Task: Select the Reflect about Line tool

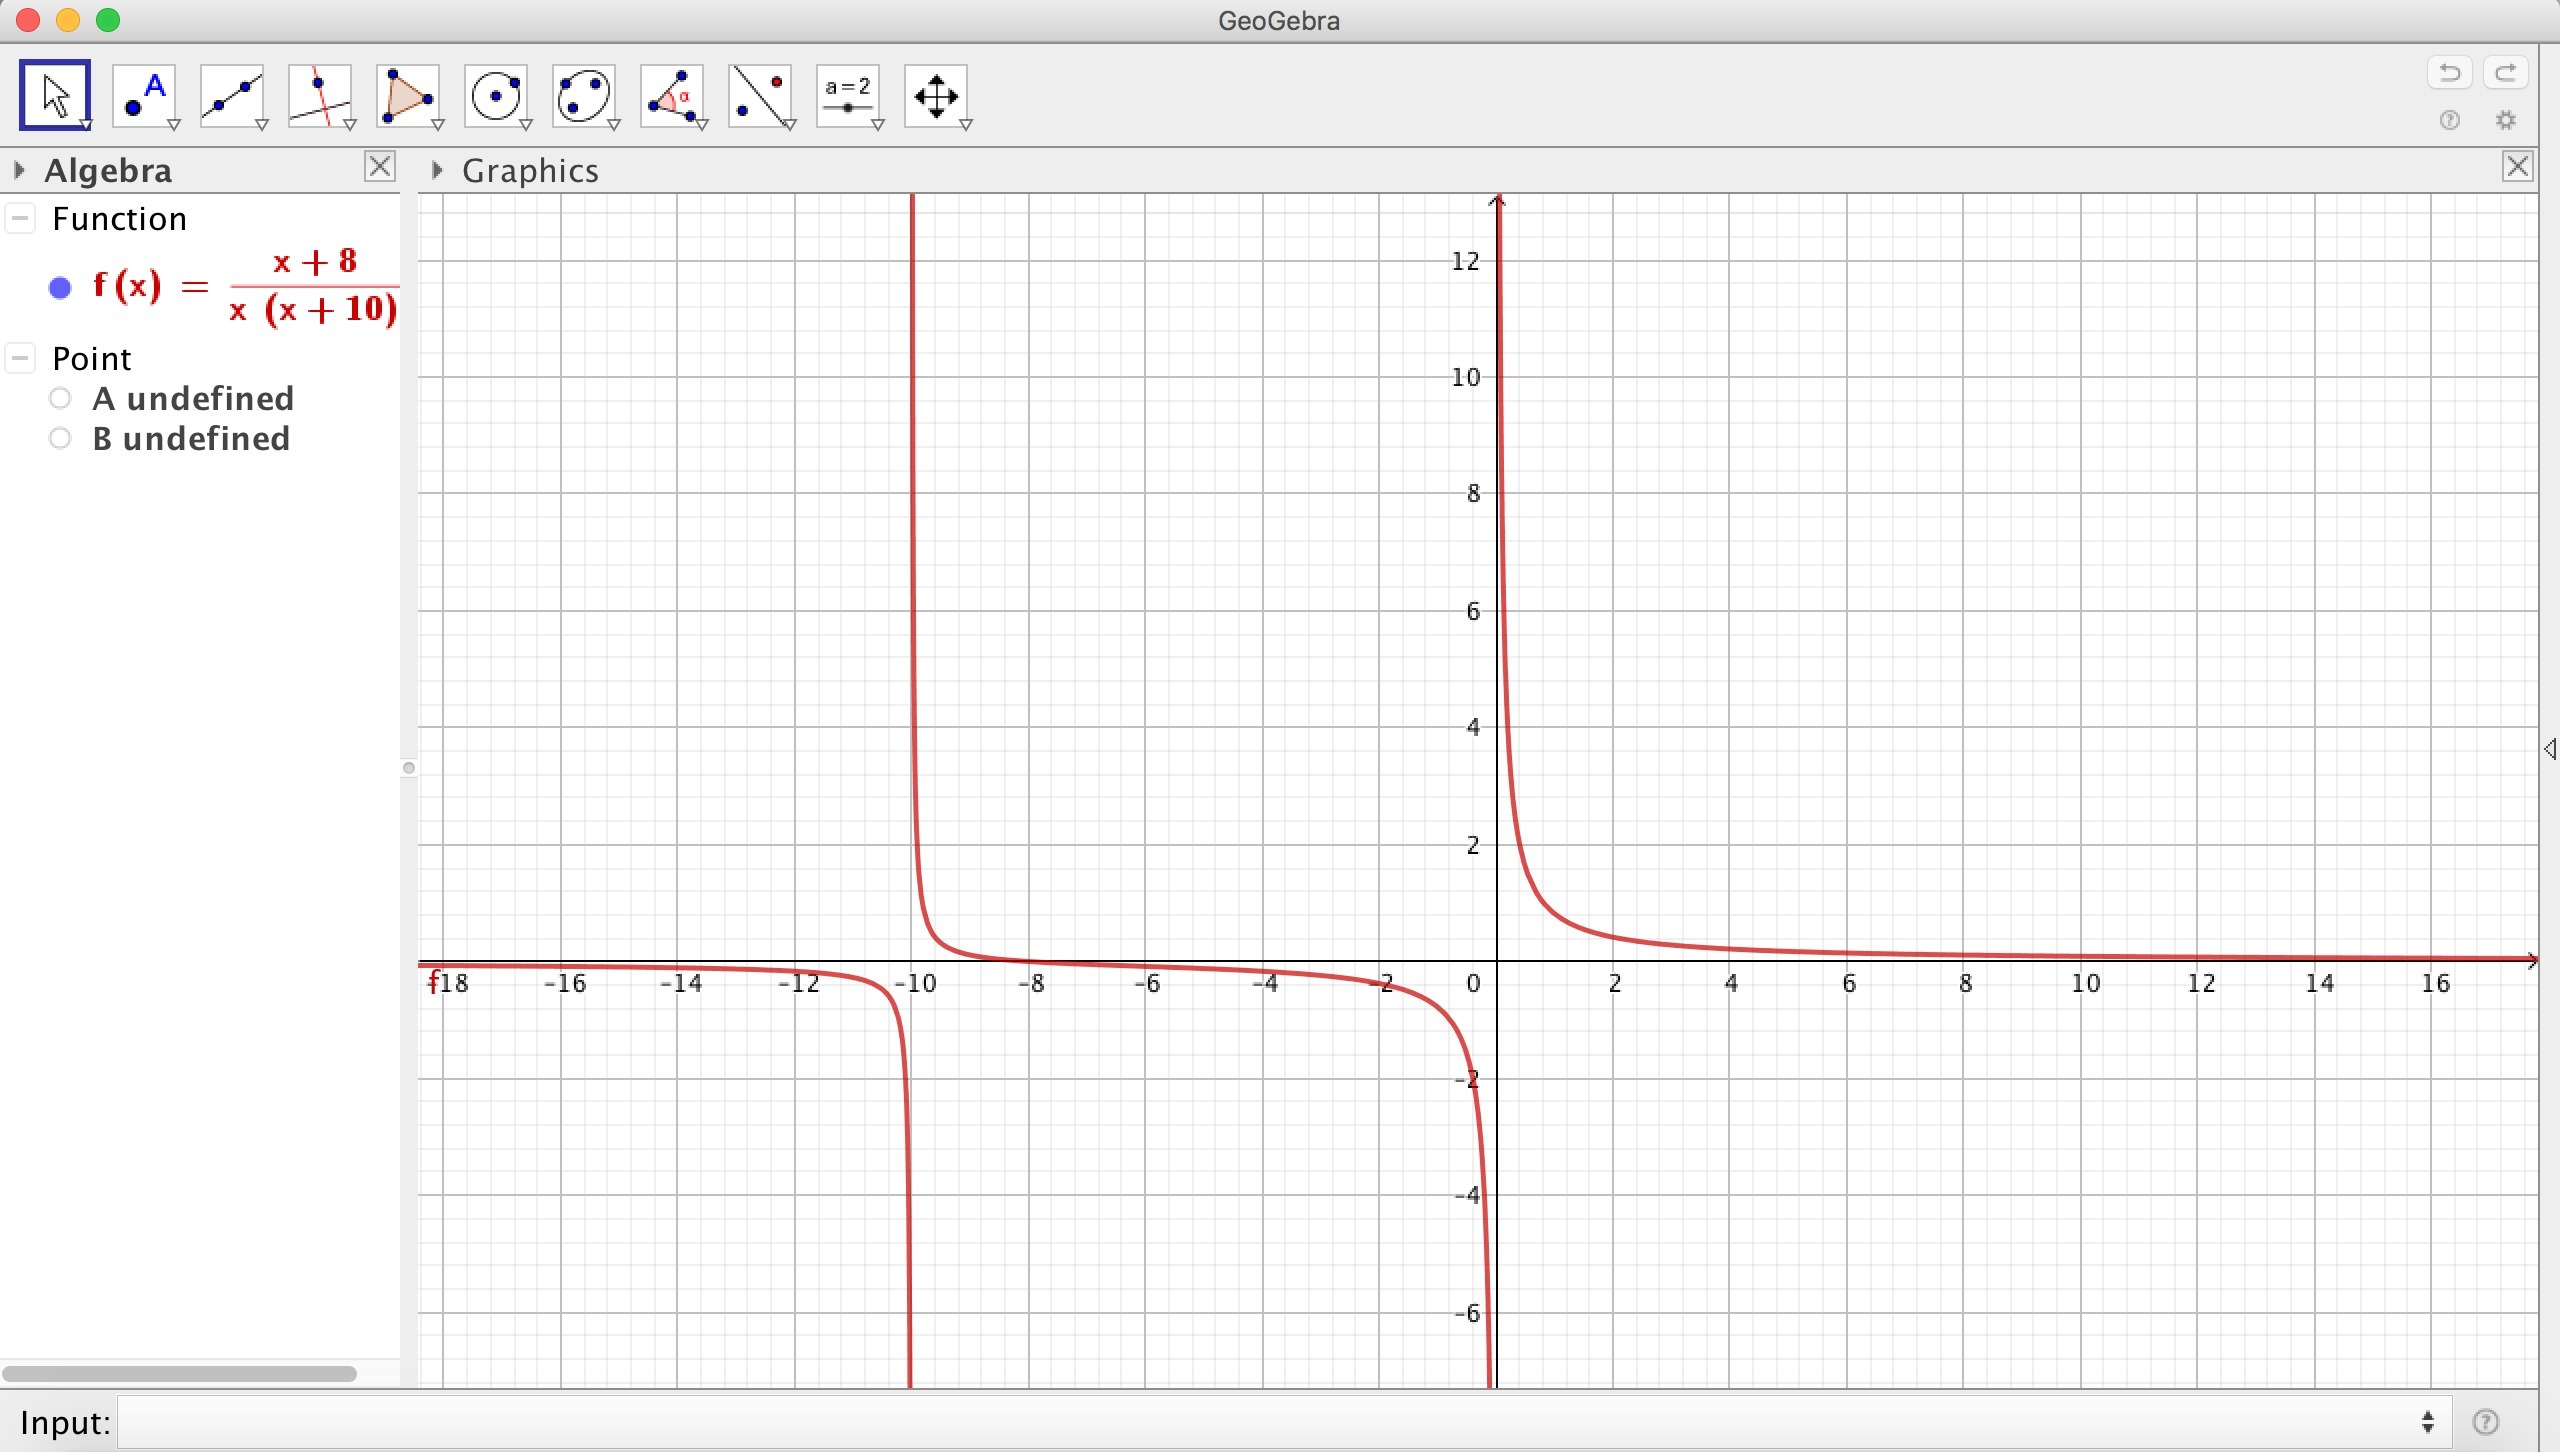Action: 760,96
